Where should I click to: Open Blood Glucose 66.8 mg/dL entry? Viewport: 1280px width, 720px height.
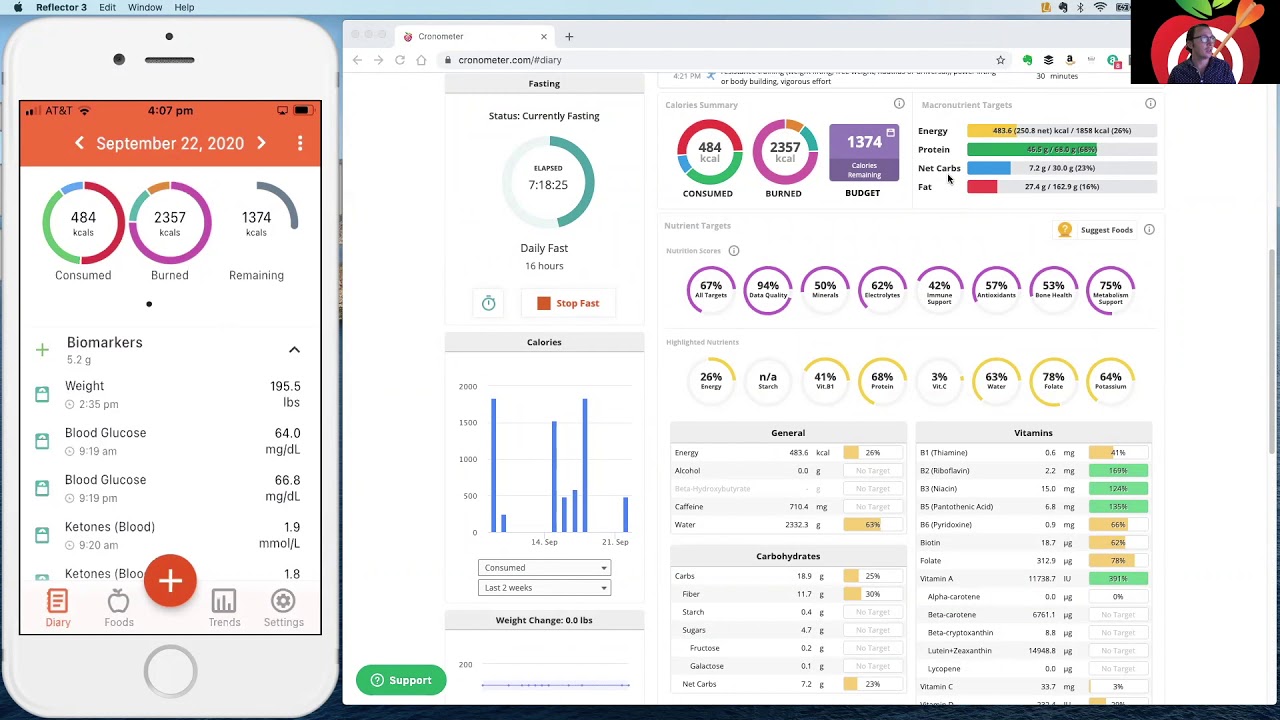pyautogui.click(x=170, y=488)
